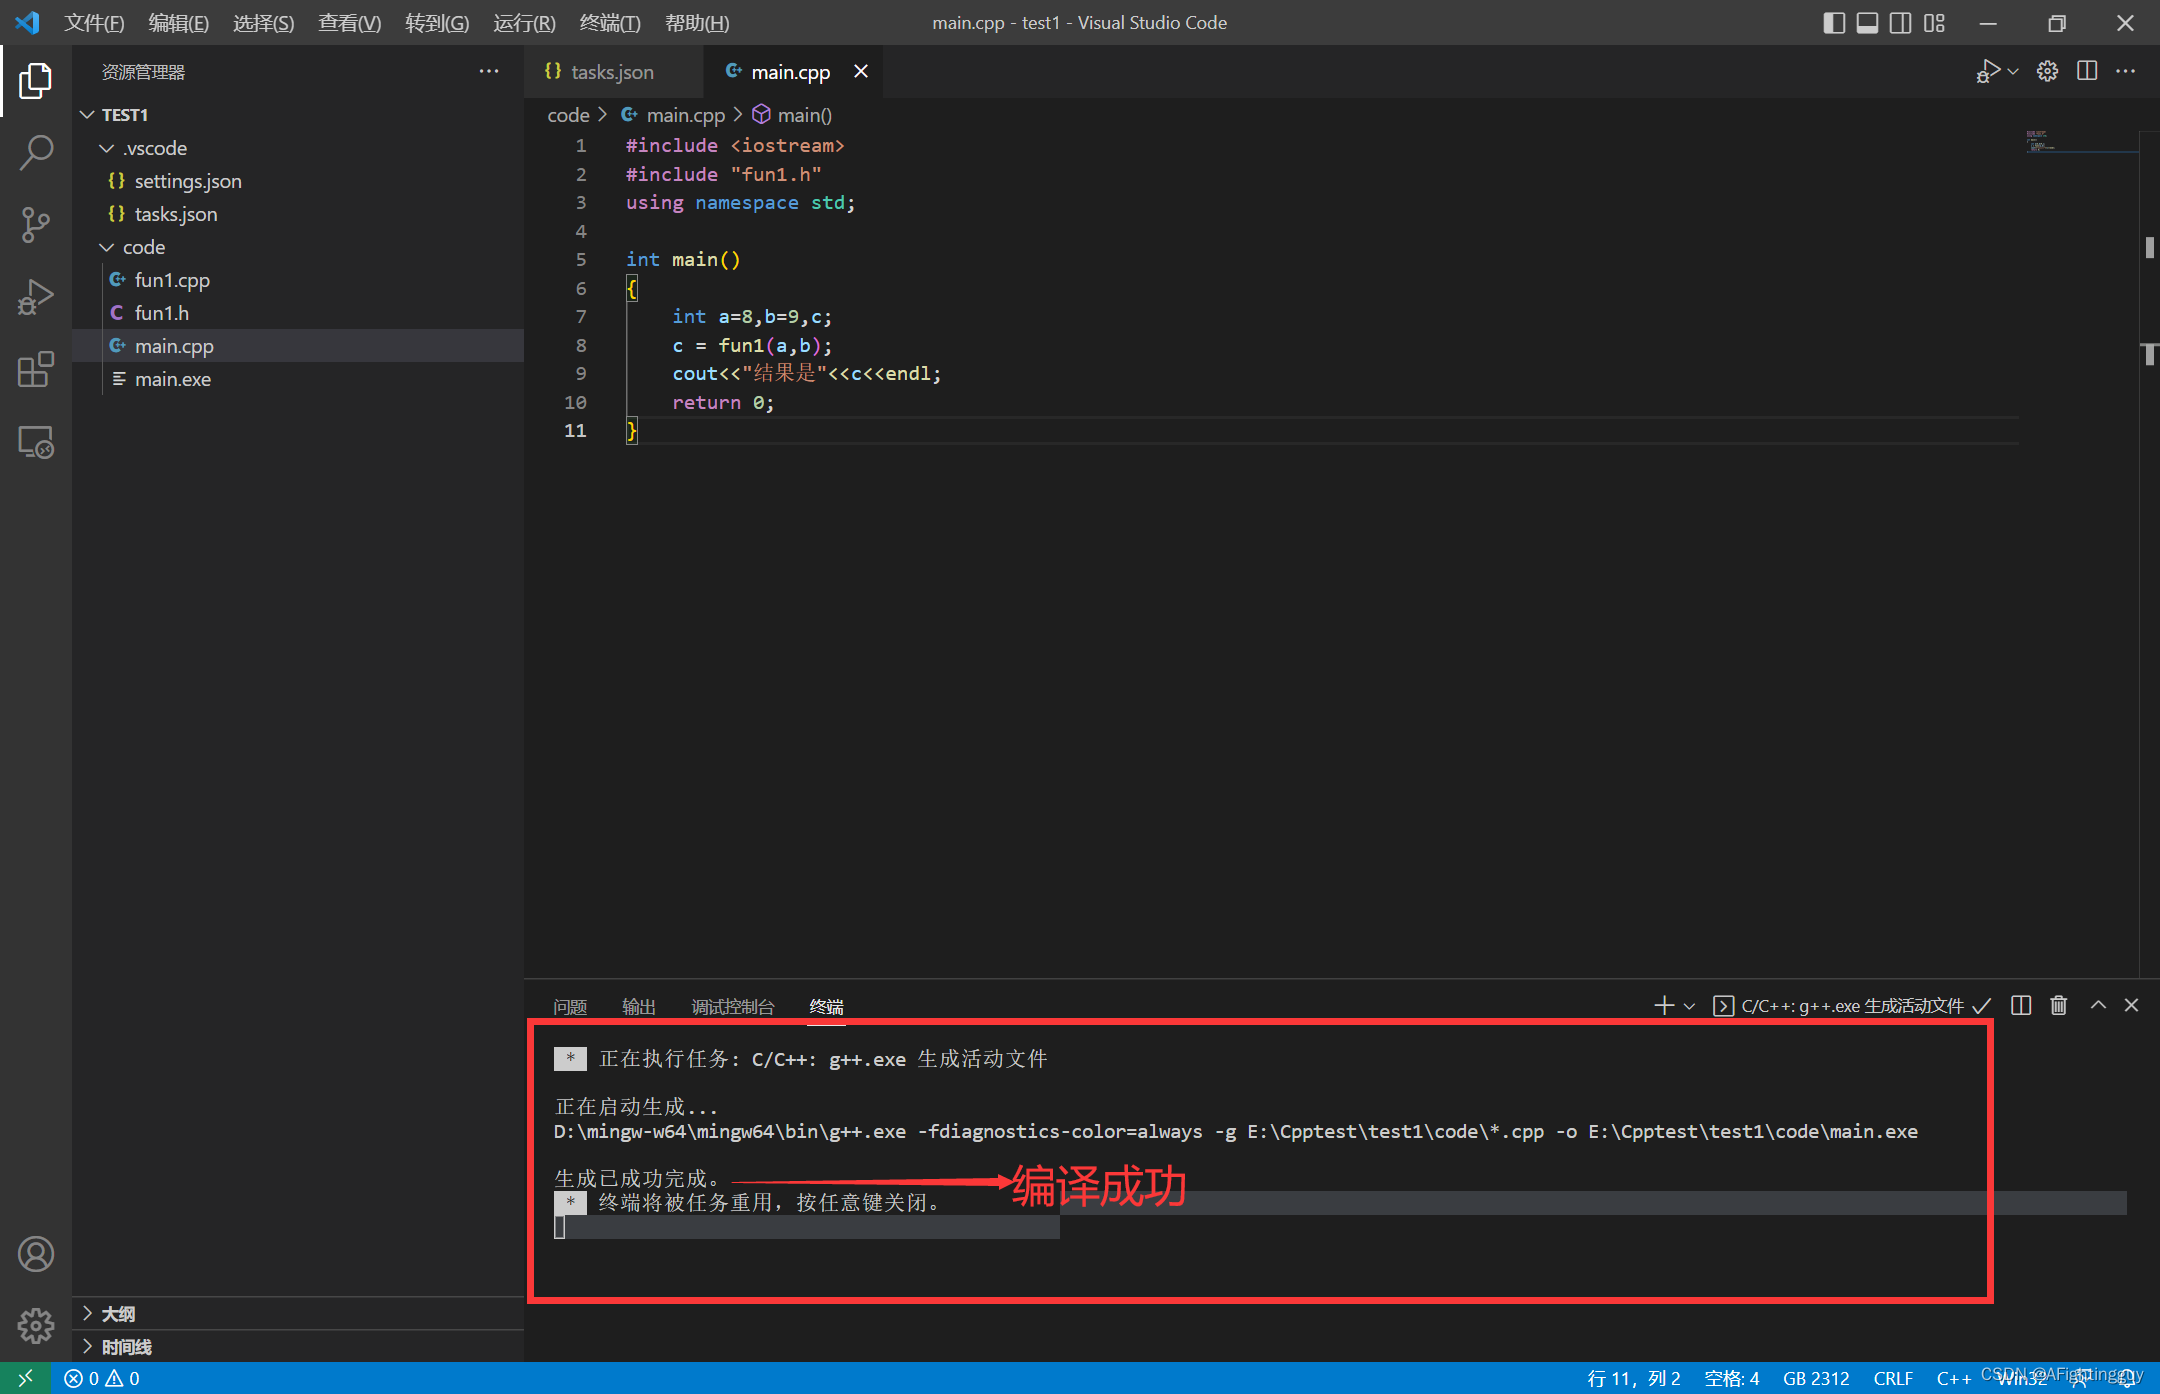This screenshot has width=2160, height=1394.
Task: Open the Remote Explorer view
Action: (x=36, y=442)
